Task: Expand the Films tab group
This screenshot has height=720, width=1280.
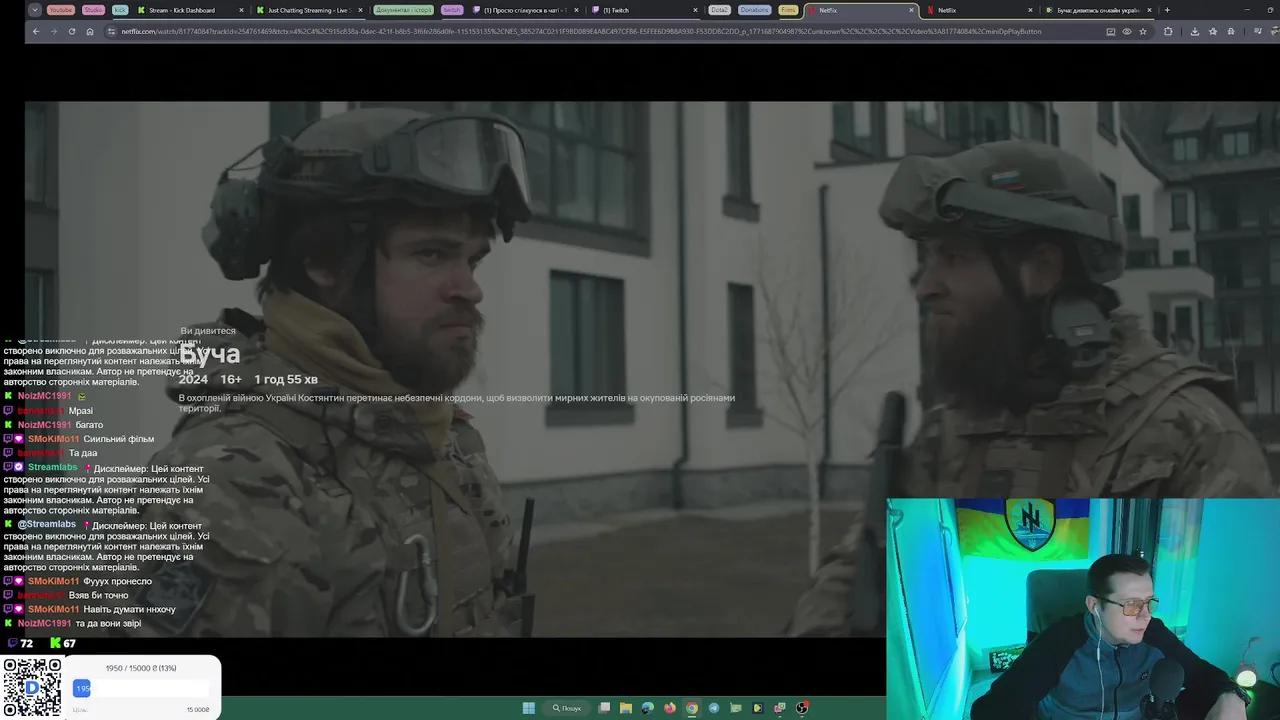Action: [789, 10]
